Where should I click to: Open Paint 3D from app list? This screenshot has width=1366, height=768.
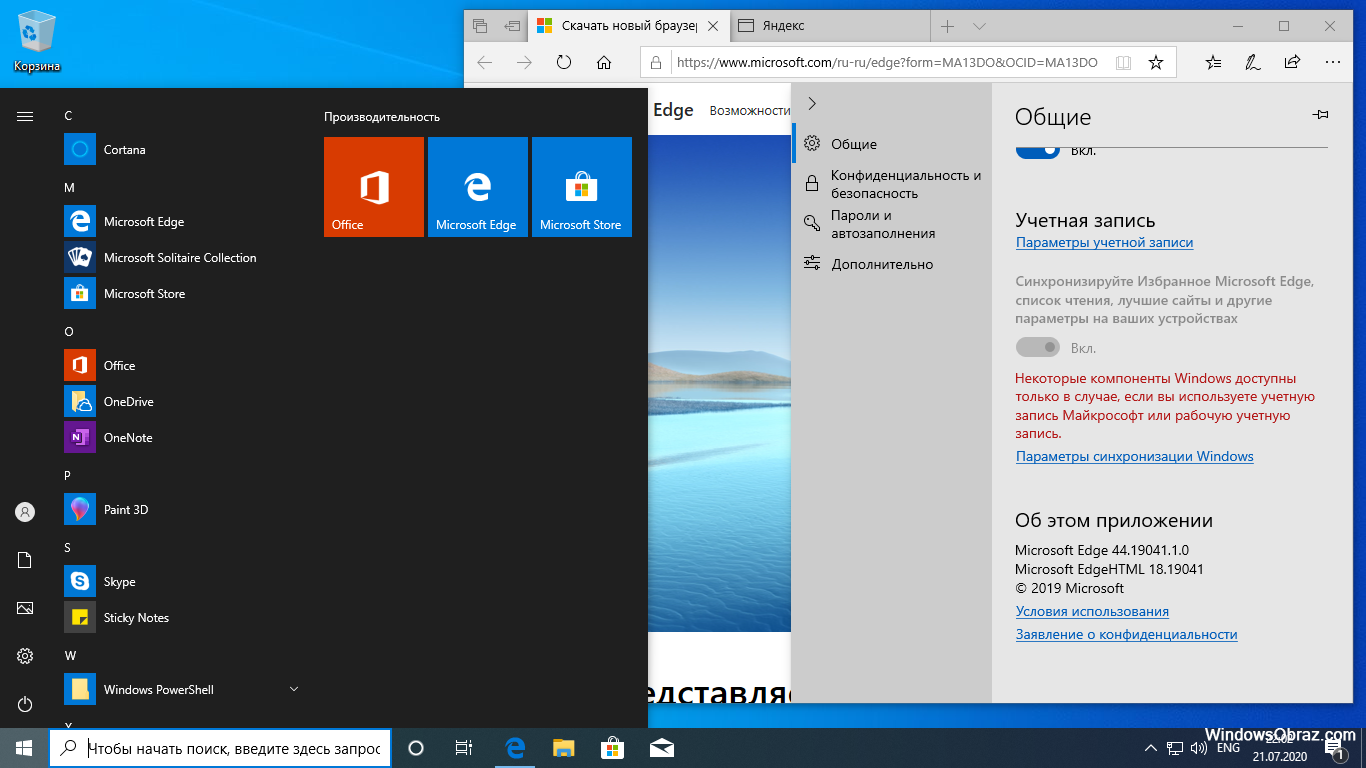point(126,510)
